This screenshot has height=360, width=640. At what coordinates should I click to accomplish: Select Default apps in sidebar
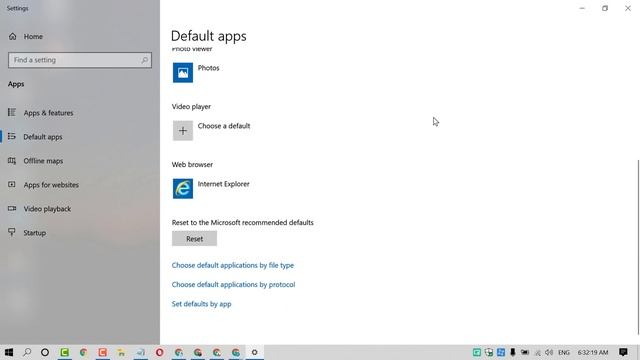click(42, 137)
